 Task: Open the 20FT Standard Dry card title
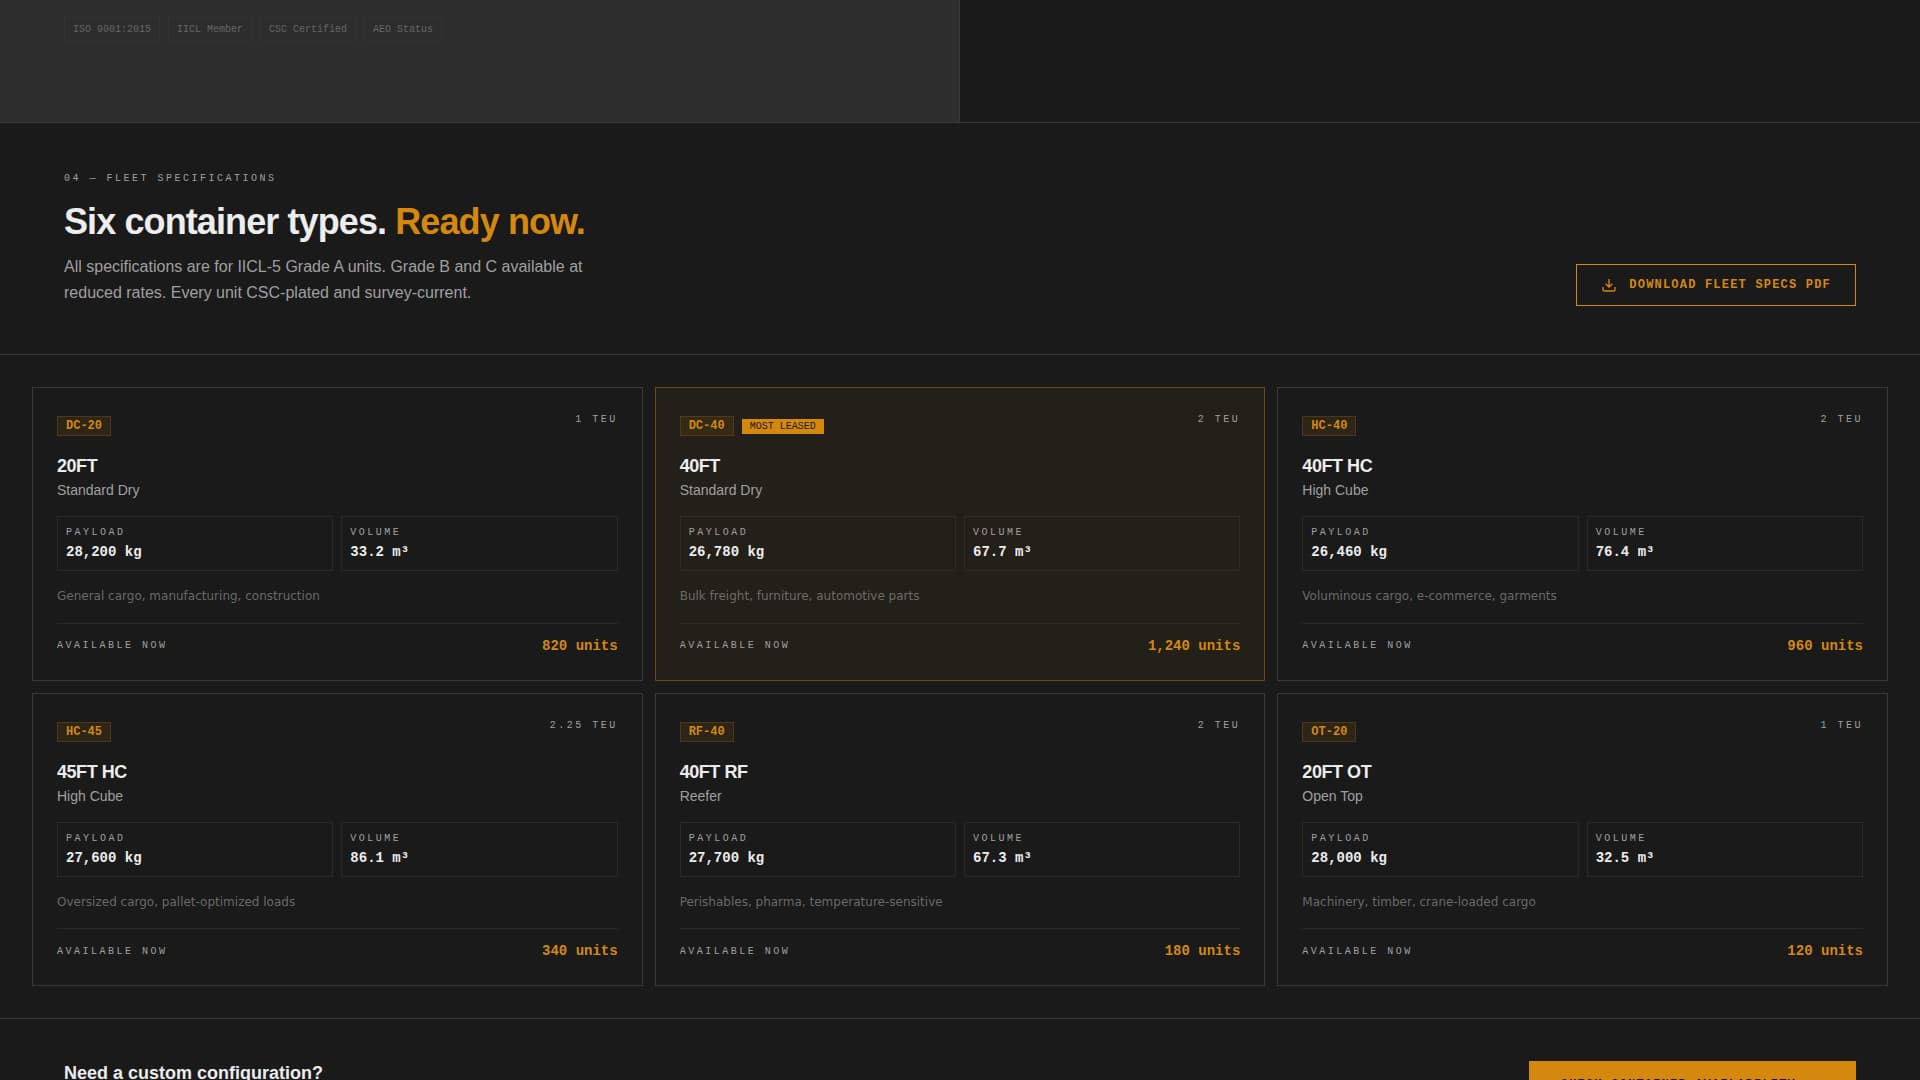[77, 466]
